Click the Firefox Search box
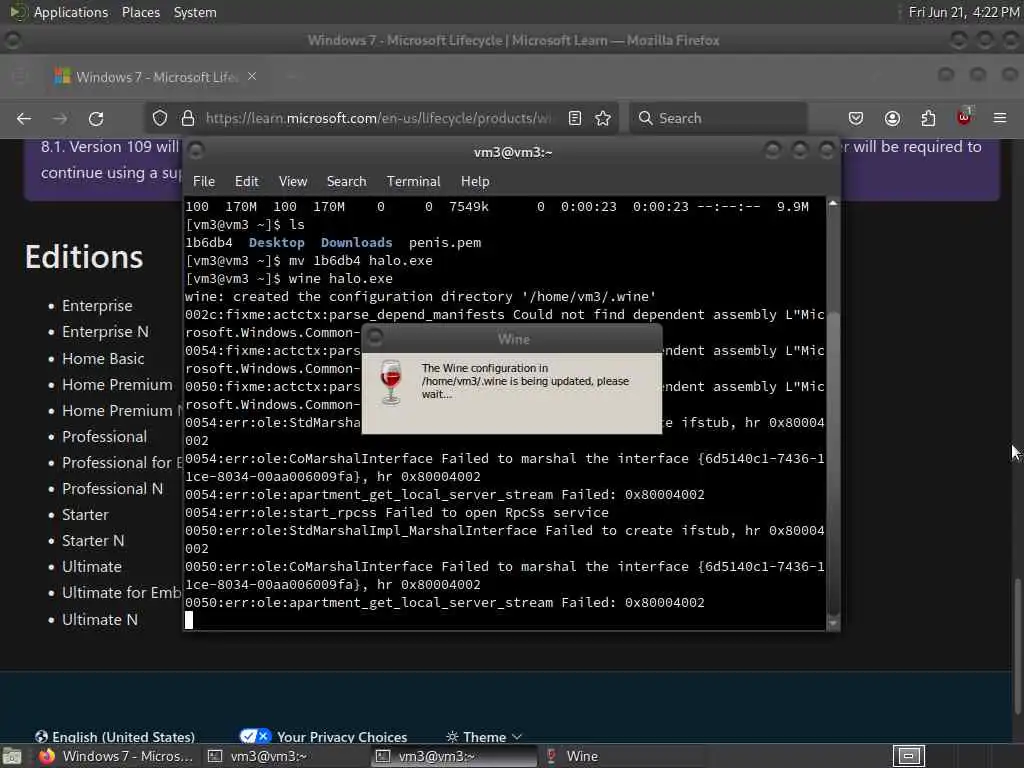Screen dimensions: 1024x768 coord(718,118)
